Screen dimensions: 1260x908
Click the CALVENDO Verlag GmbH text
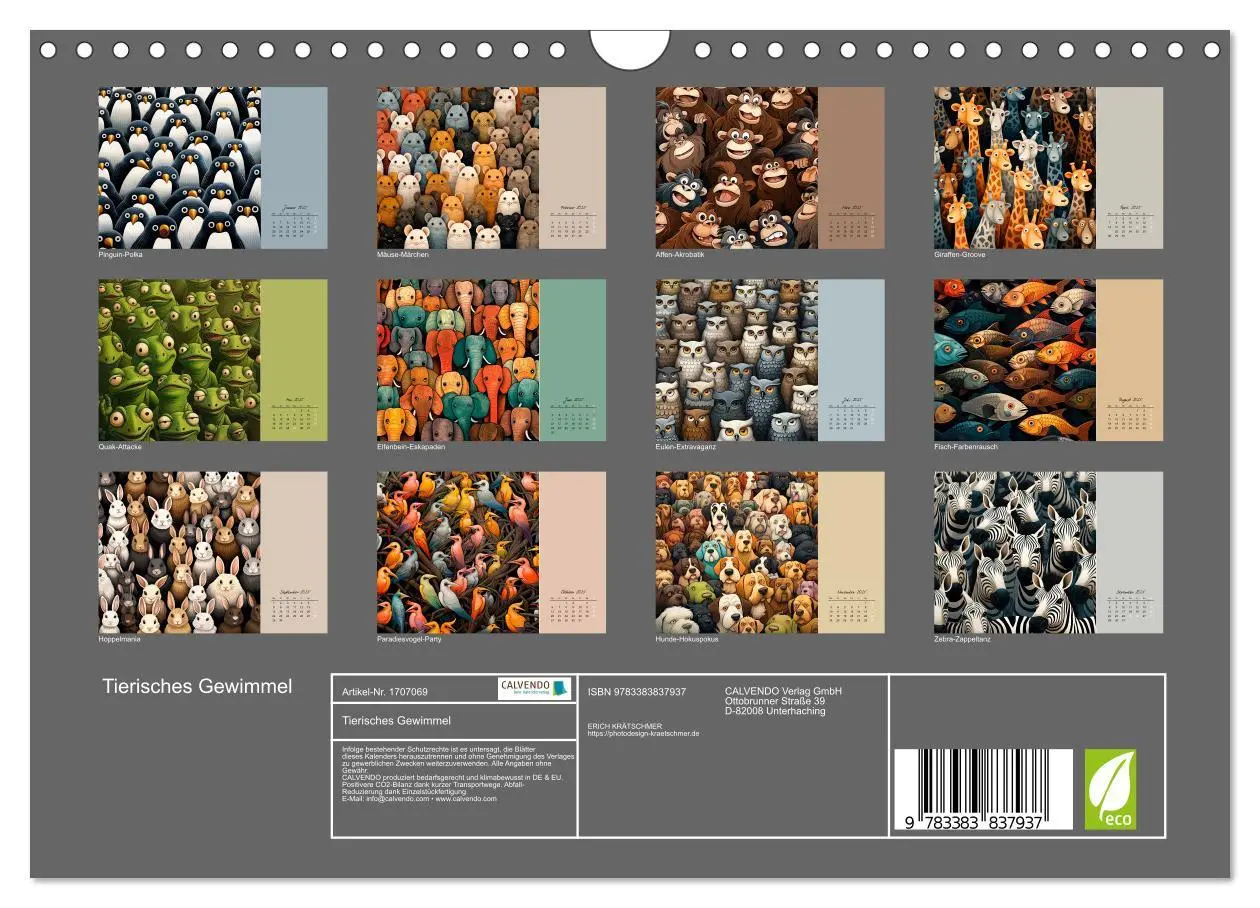click(x=783, y=691)
